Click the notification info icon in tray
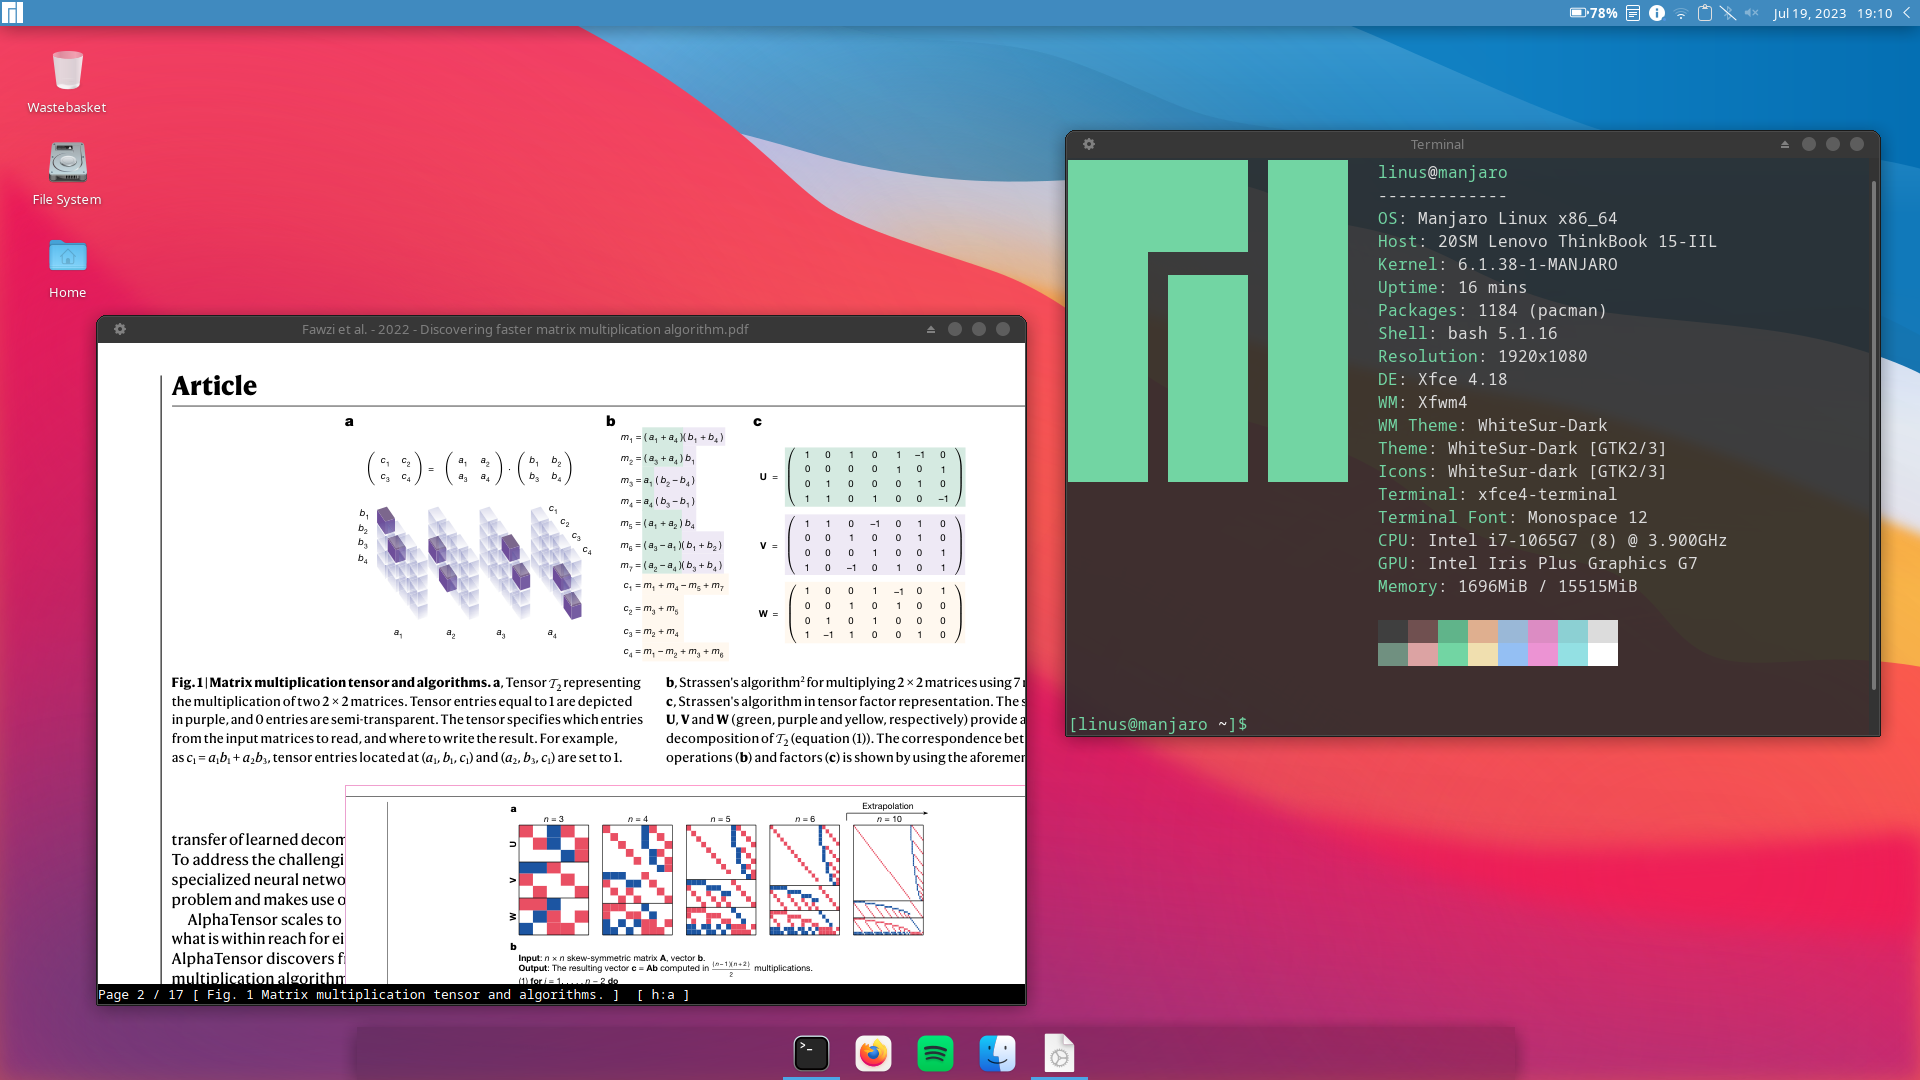 1657,13
